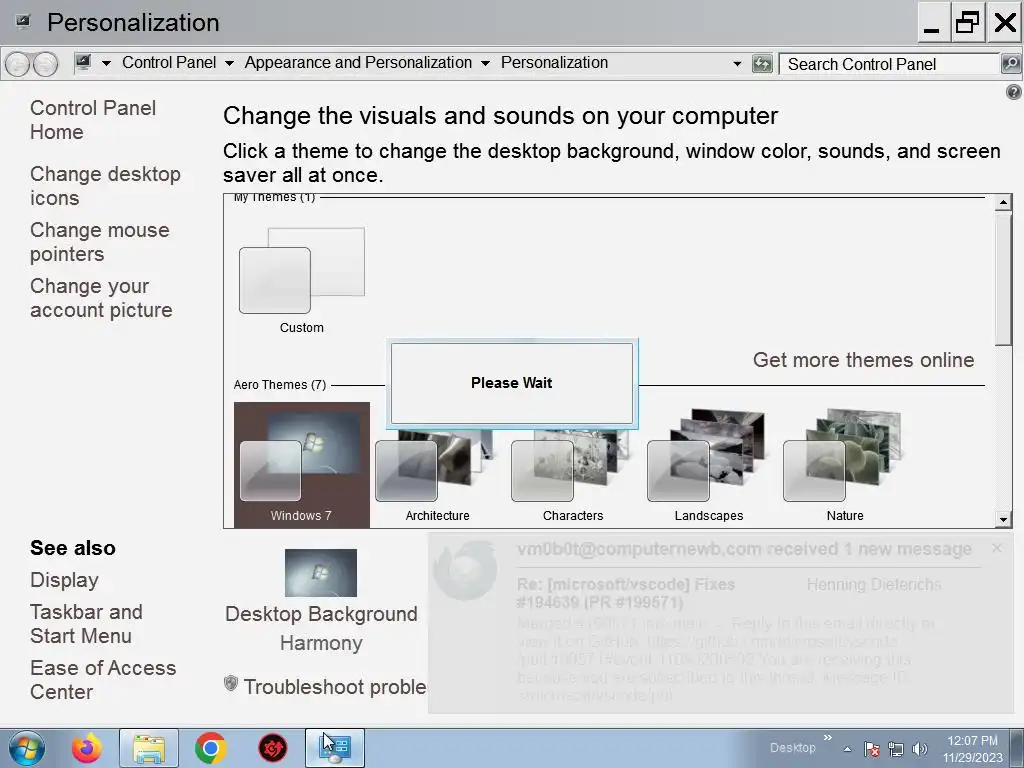Expand dropdown arrow after Control Panel
1024x768 pixels.
click(x=229, y=63)
